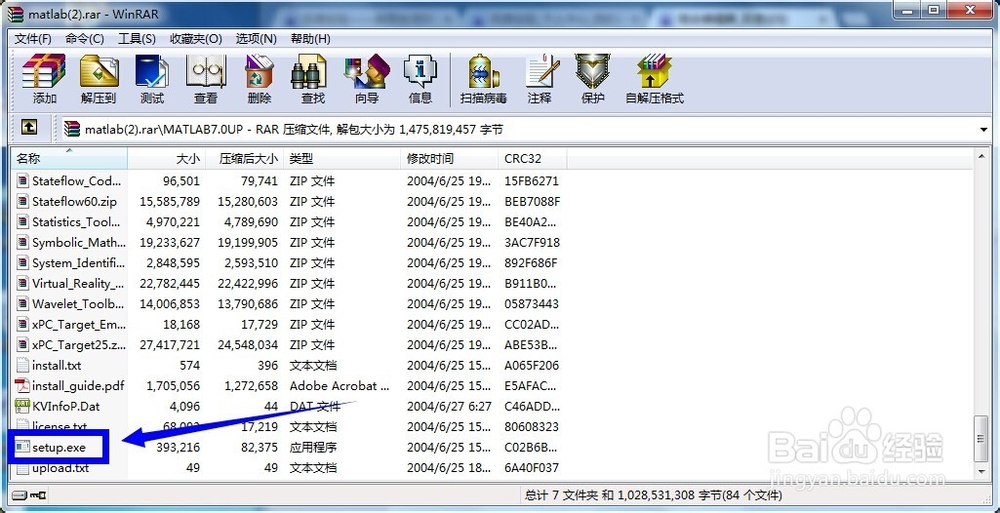Select the license.txt file row

coord(288,427)
